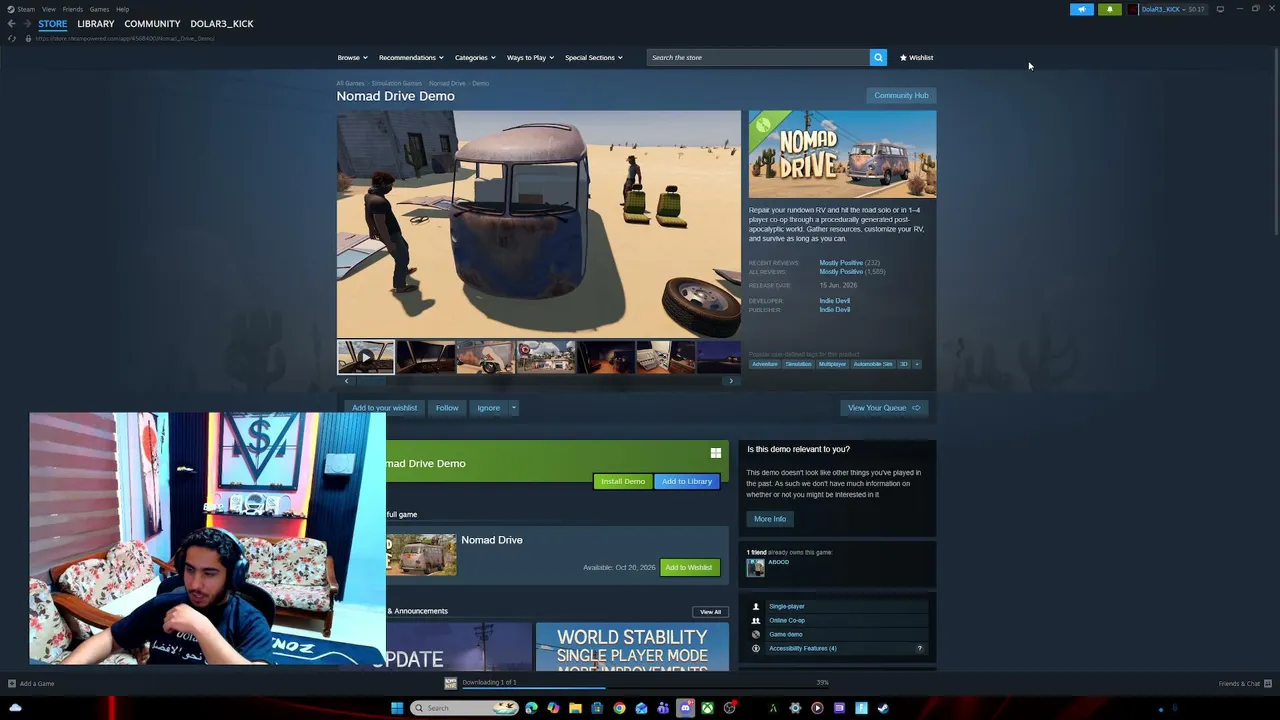Open the downloads manager icon

point(451,683)
